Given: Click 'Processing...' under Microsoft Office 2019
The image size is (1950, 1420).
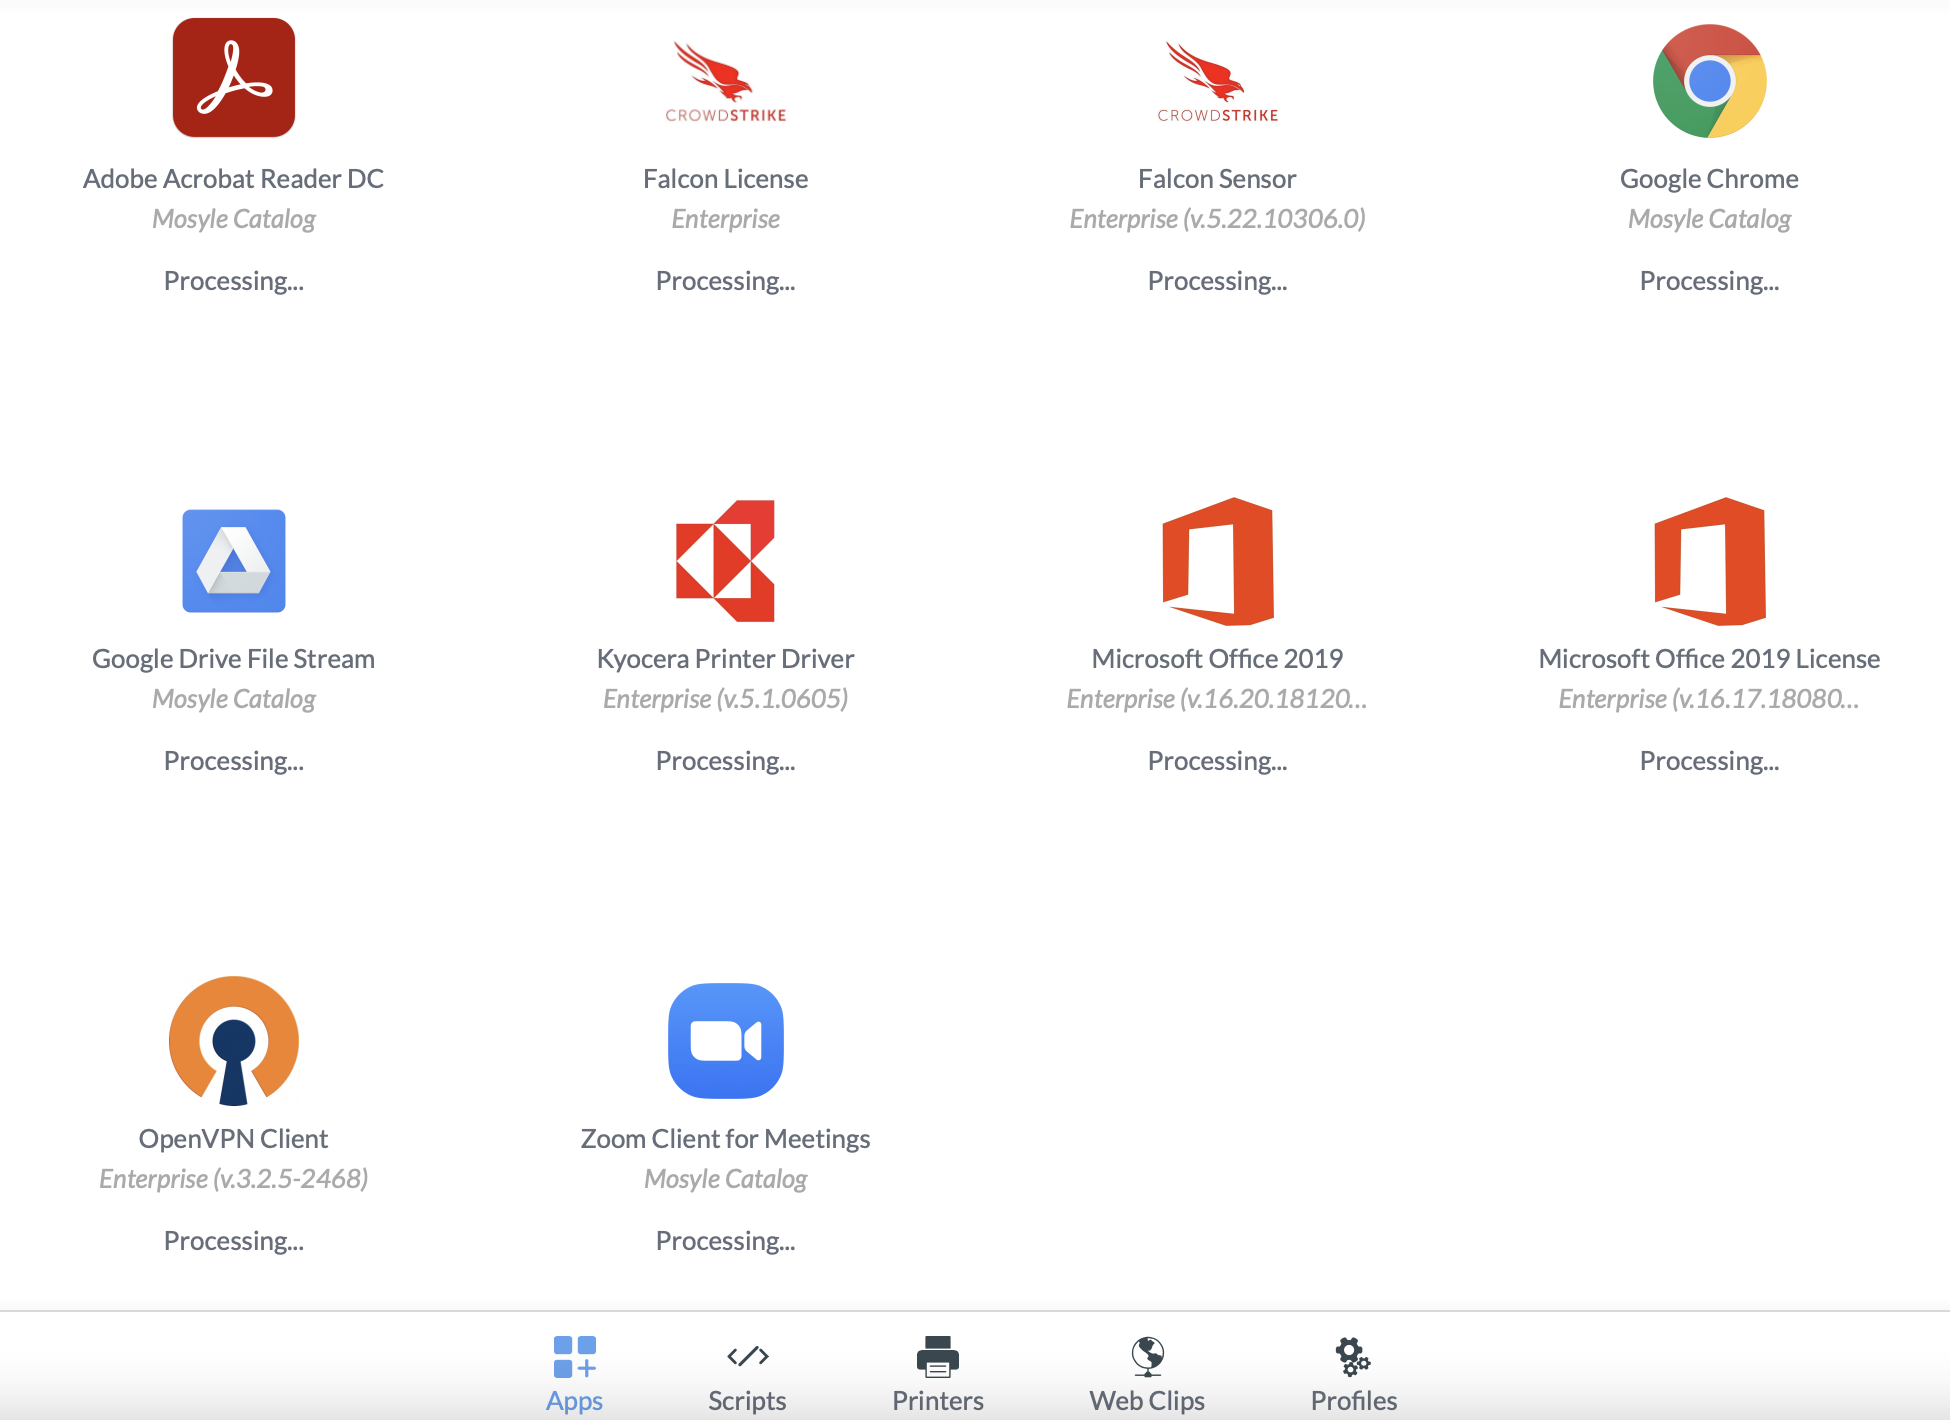Looking at the screenshot, I should [1218, 761].
